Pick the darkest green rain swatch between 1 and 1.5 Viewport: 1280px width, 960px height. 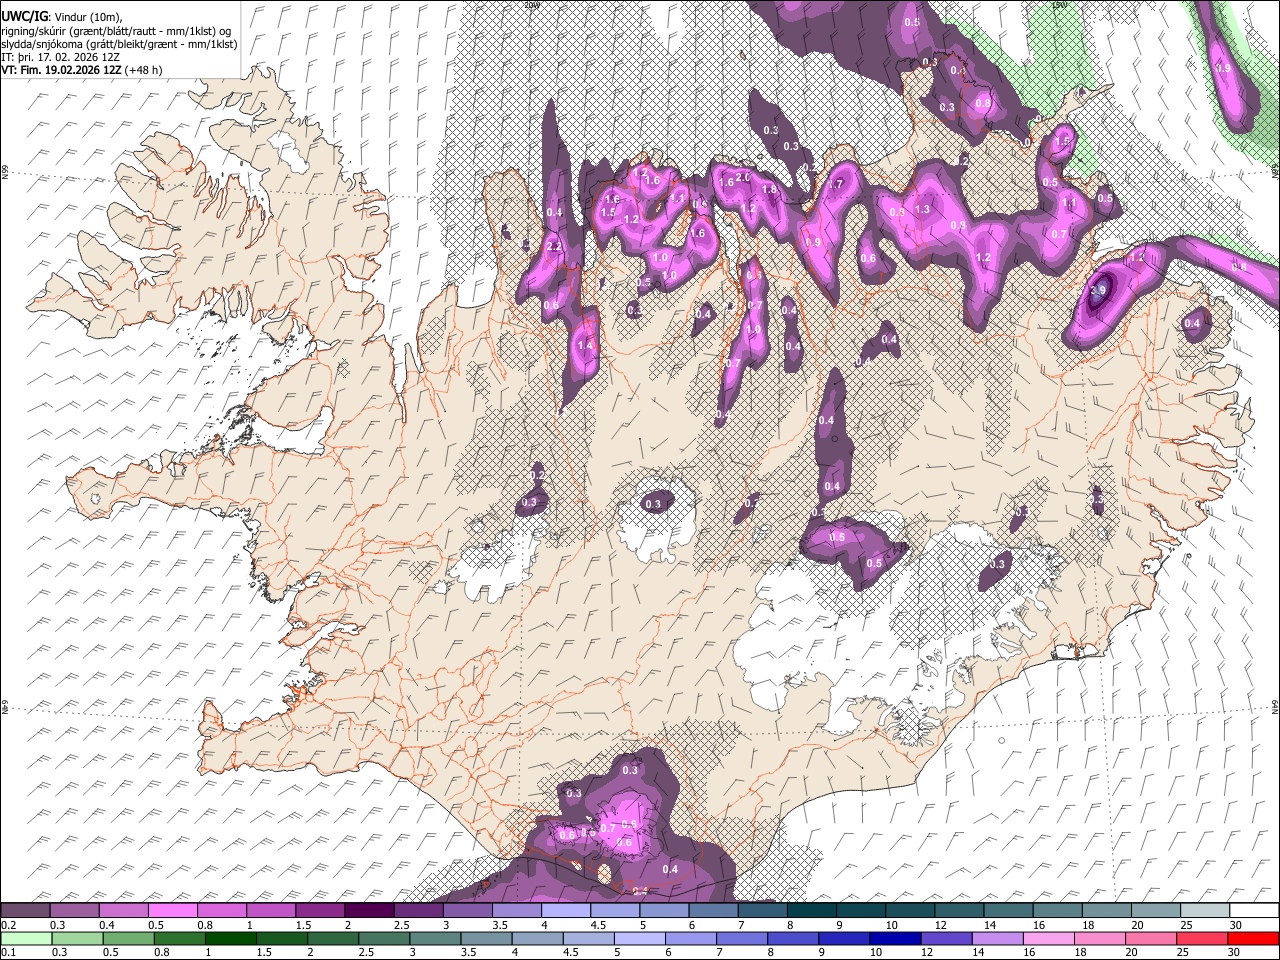231,938
